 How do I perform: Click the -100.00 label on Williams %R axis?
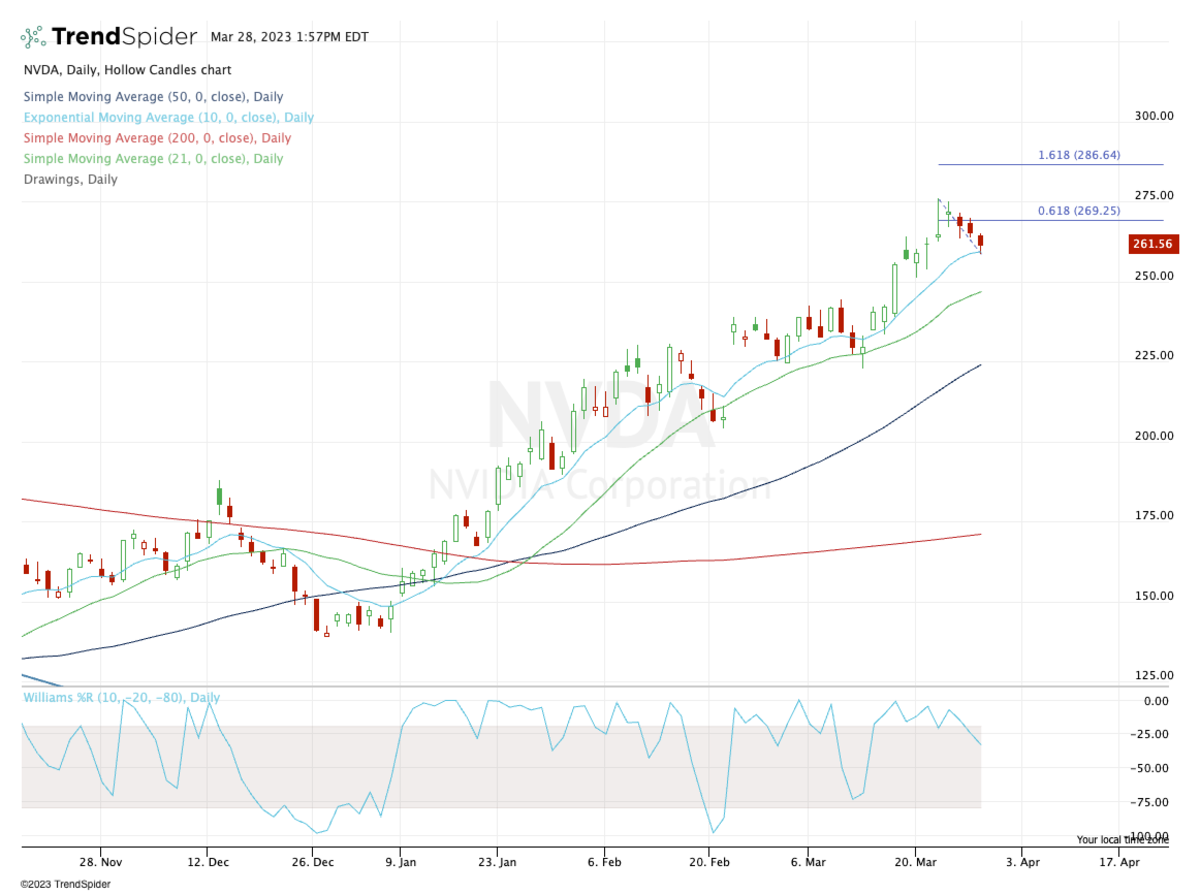[1149, 836]
